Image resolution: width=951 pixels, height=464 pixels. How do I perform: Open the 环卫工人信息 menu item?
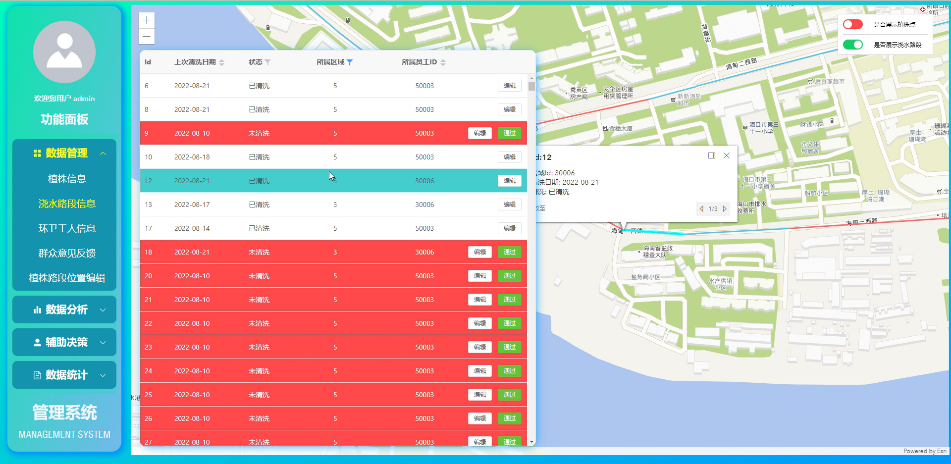tap(67, 229)
